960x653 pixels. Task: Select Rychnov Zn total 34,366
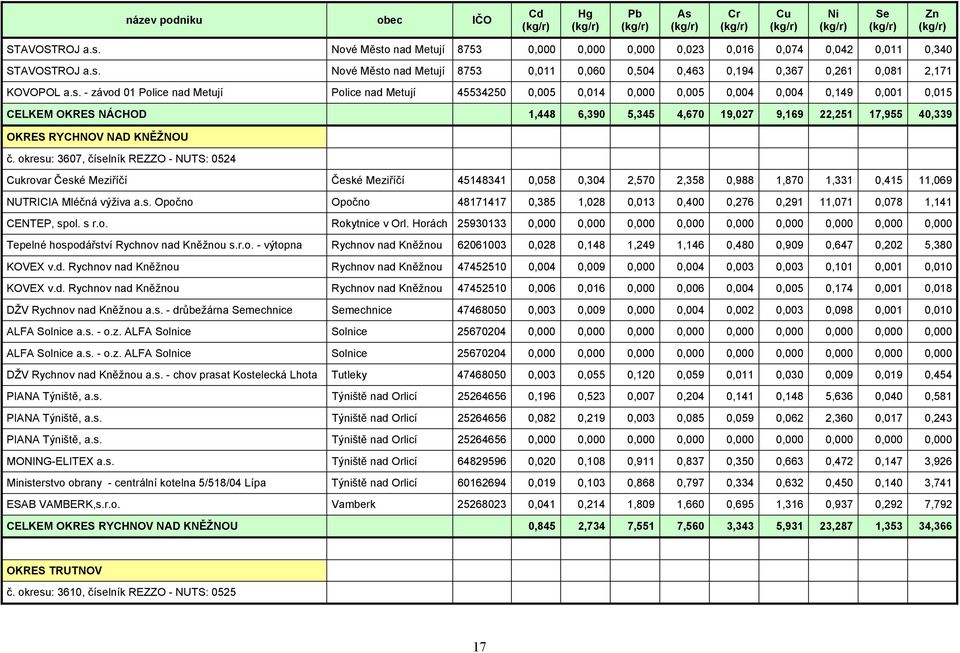tap(935, 526)
